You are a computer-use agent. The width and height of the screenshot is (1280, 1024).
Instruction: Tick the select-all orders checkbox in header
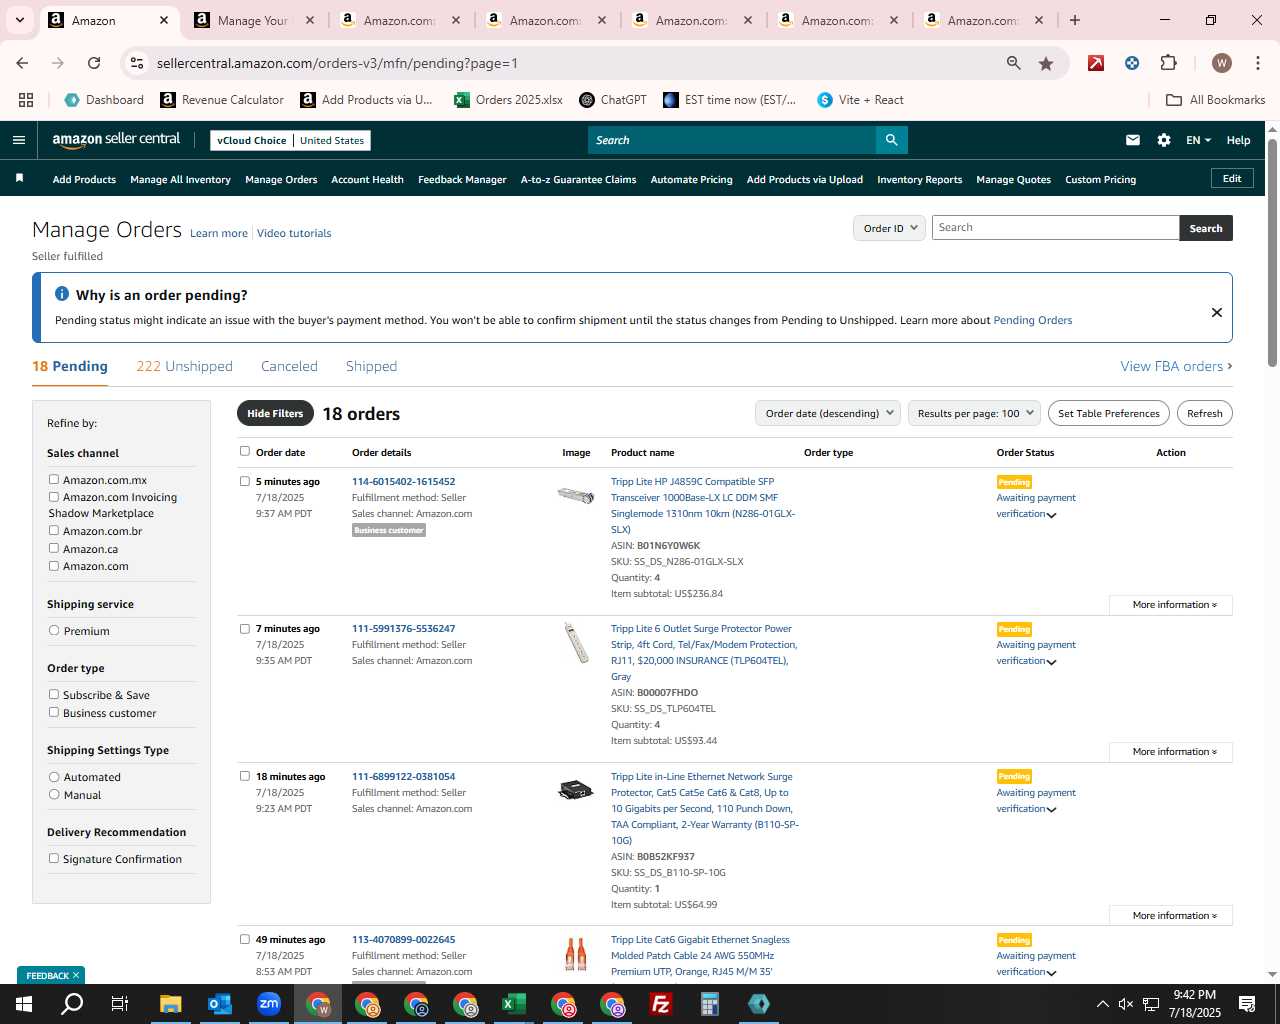coord(245,451)
